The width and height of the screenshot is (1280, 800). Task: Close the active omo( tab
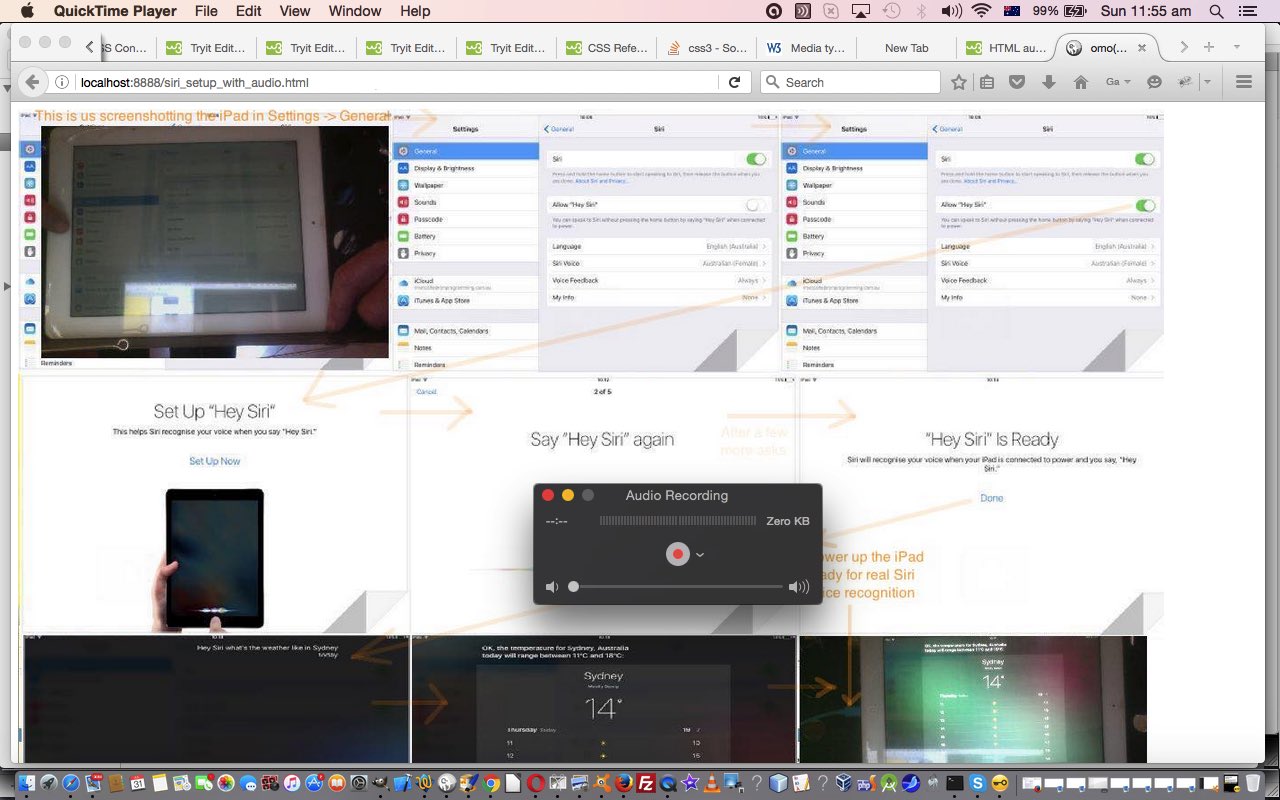tap(1142, 47)
